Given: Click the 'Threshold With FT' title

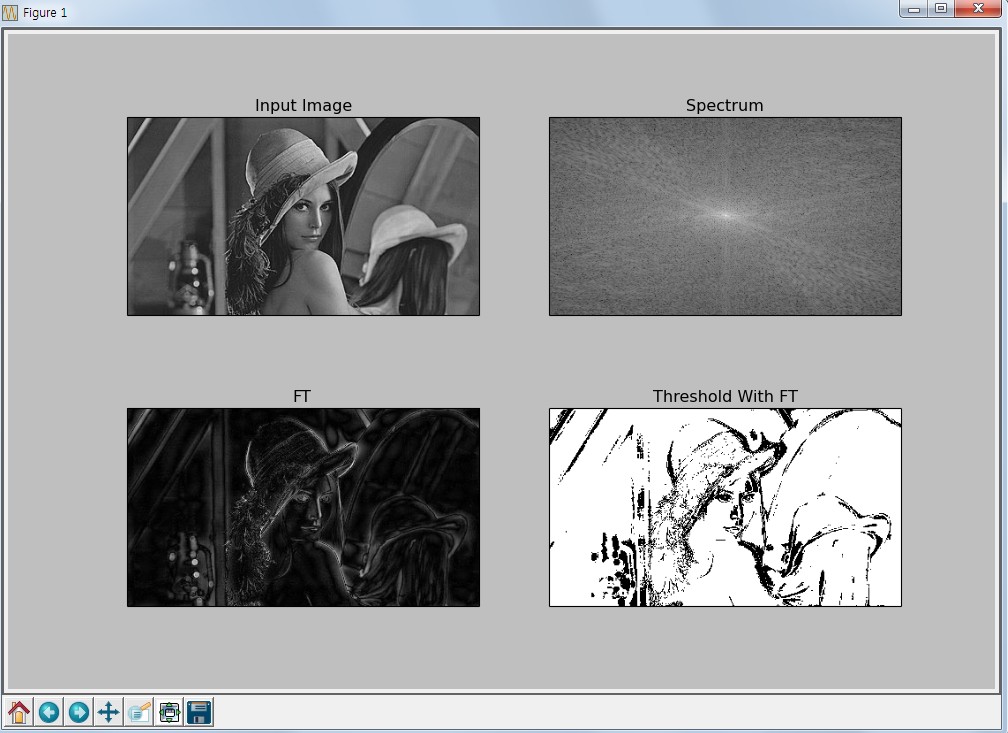Looking at the screenshot, I should pyautogui.click(x=725, y=396).
